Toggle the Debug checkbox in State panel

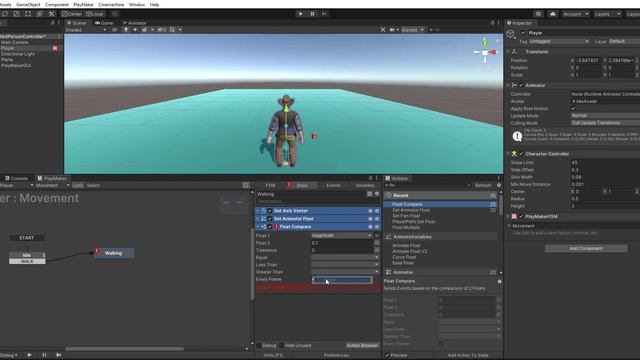point(259,346)
